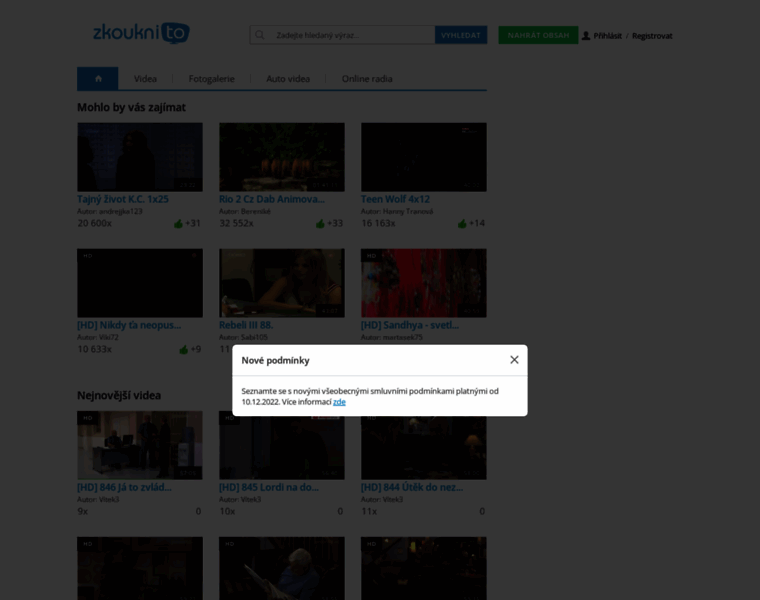Focus the search input field
760x600 pixels.
point(342,35)
